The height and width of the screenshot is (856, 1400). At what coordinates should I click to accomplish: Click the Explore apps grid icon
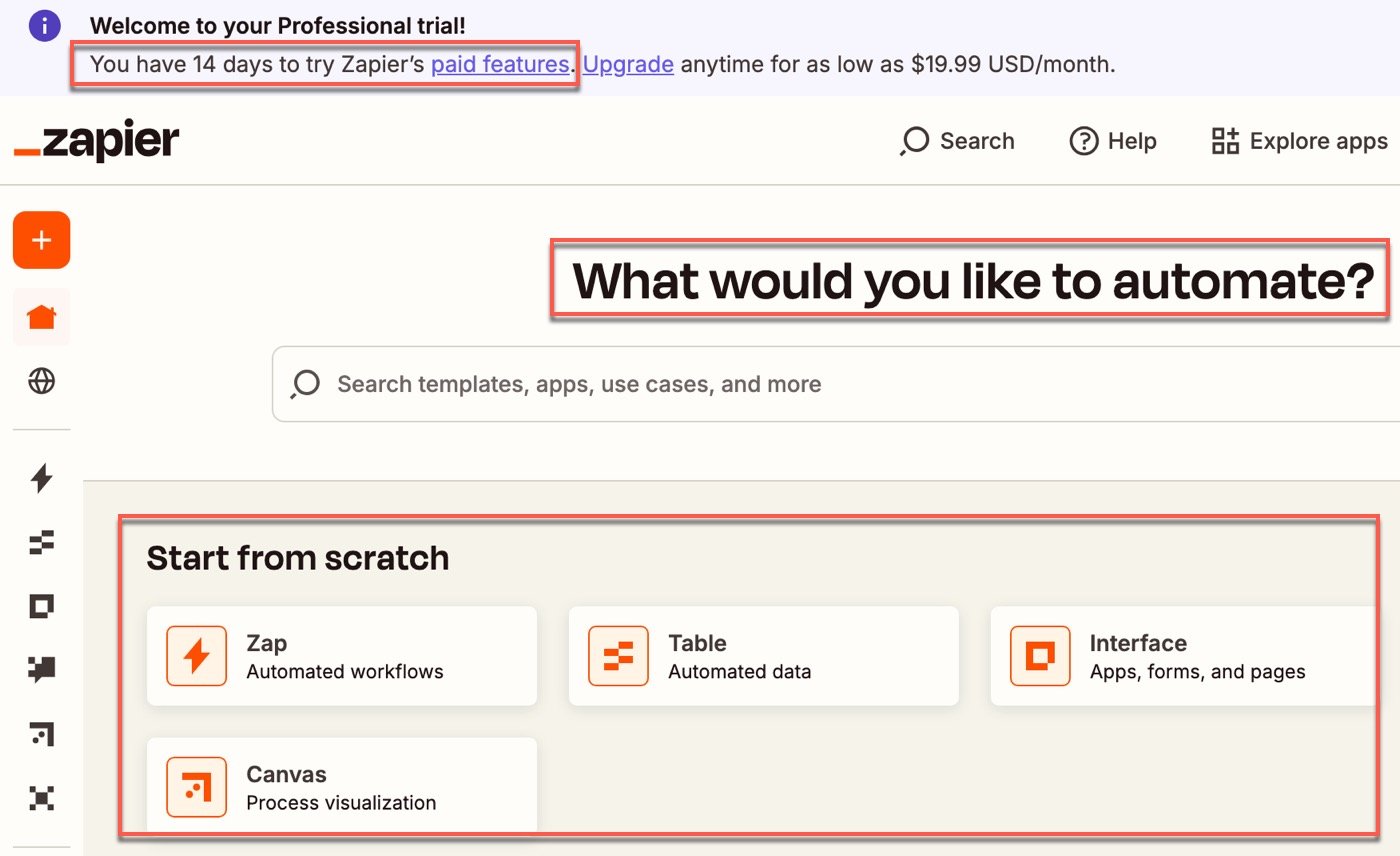click(x=1225, y=141)
